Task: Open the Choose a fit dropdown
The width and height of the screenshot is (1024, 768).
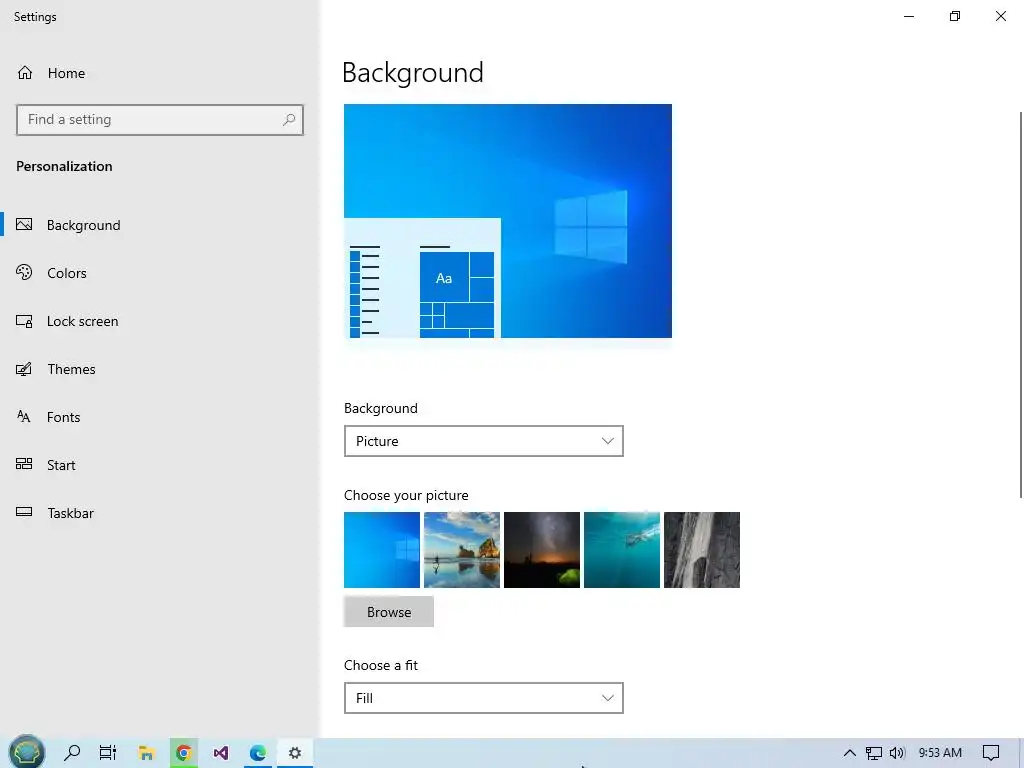Action: tap(483, 698)
